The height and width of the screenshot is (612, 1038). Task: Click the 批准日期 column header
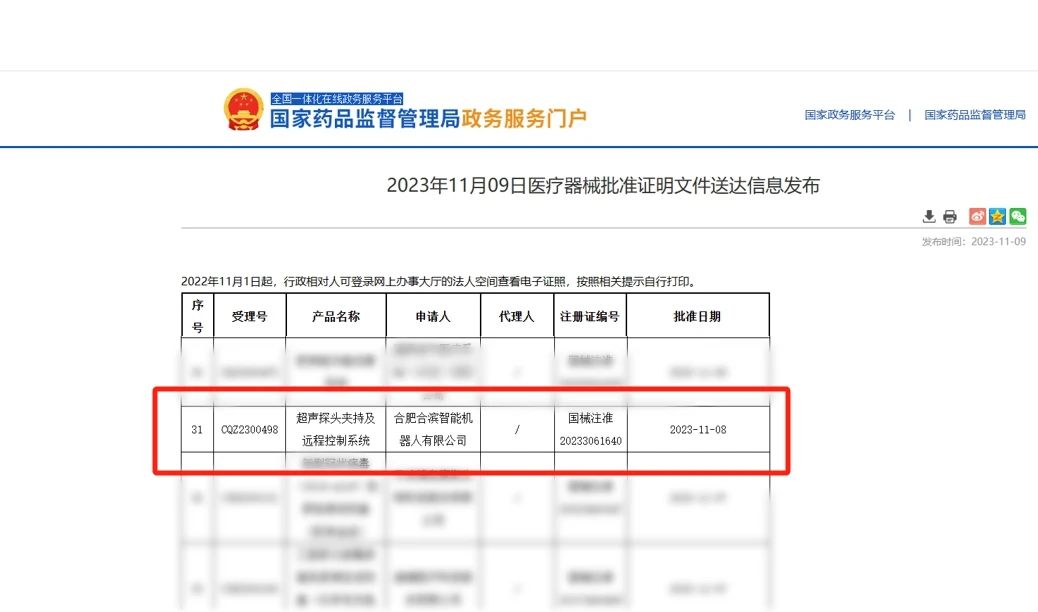click(697, 316)
